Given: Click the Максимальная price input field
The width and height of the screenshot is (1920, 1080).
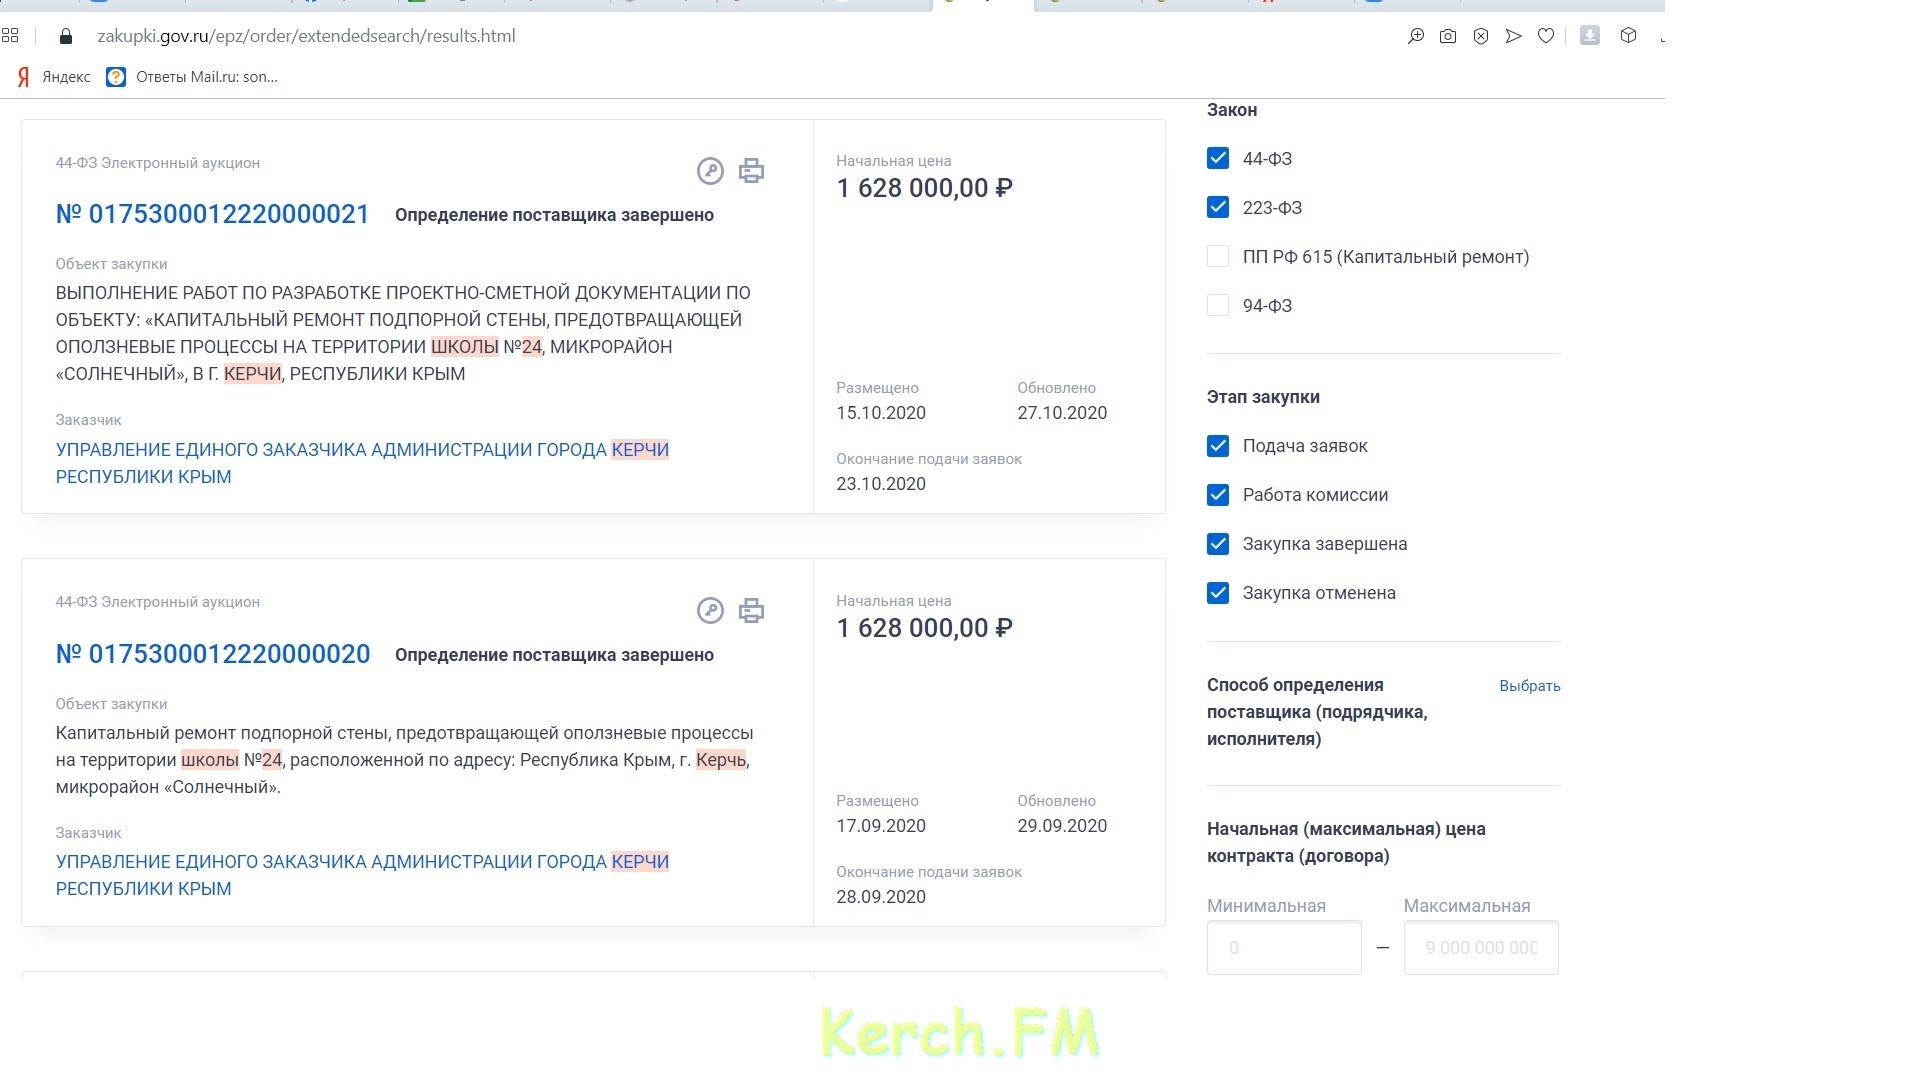Looking at the screenshot, I should [x=1481, y=947].
